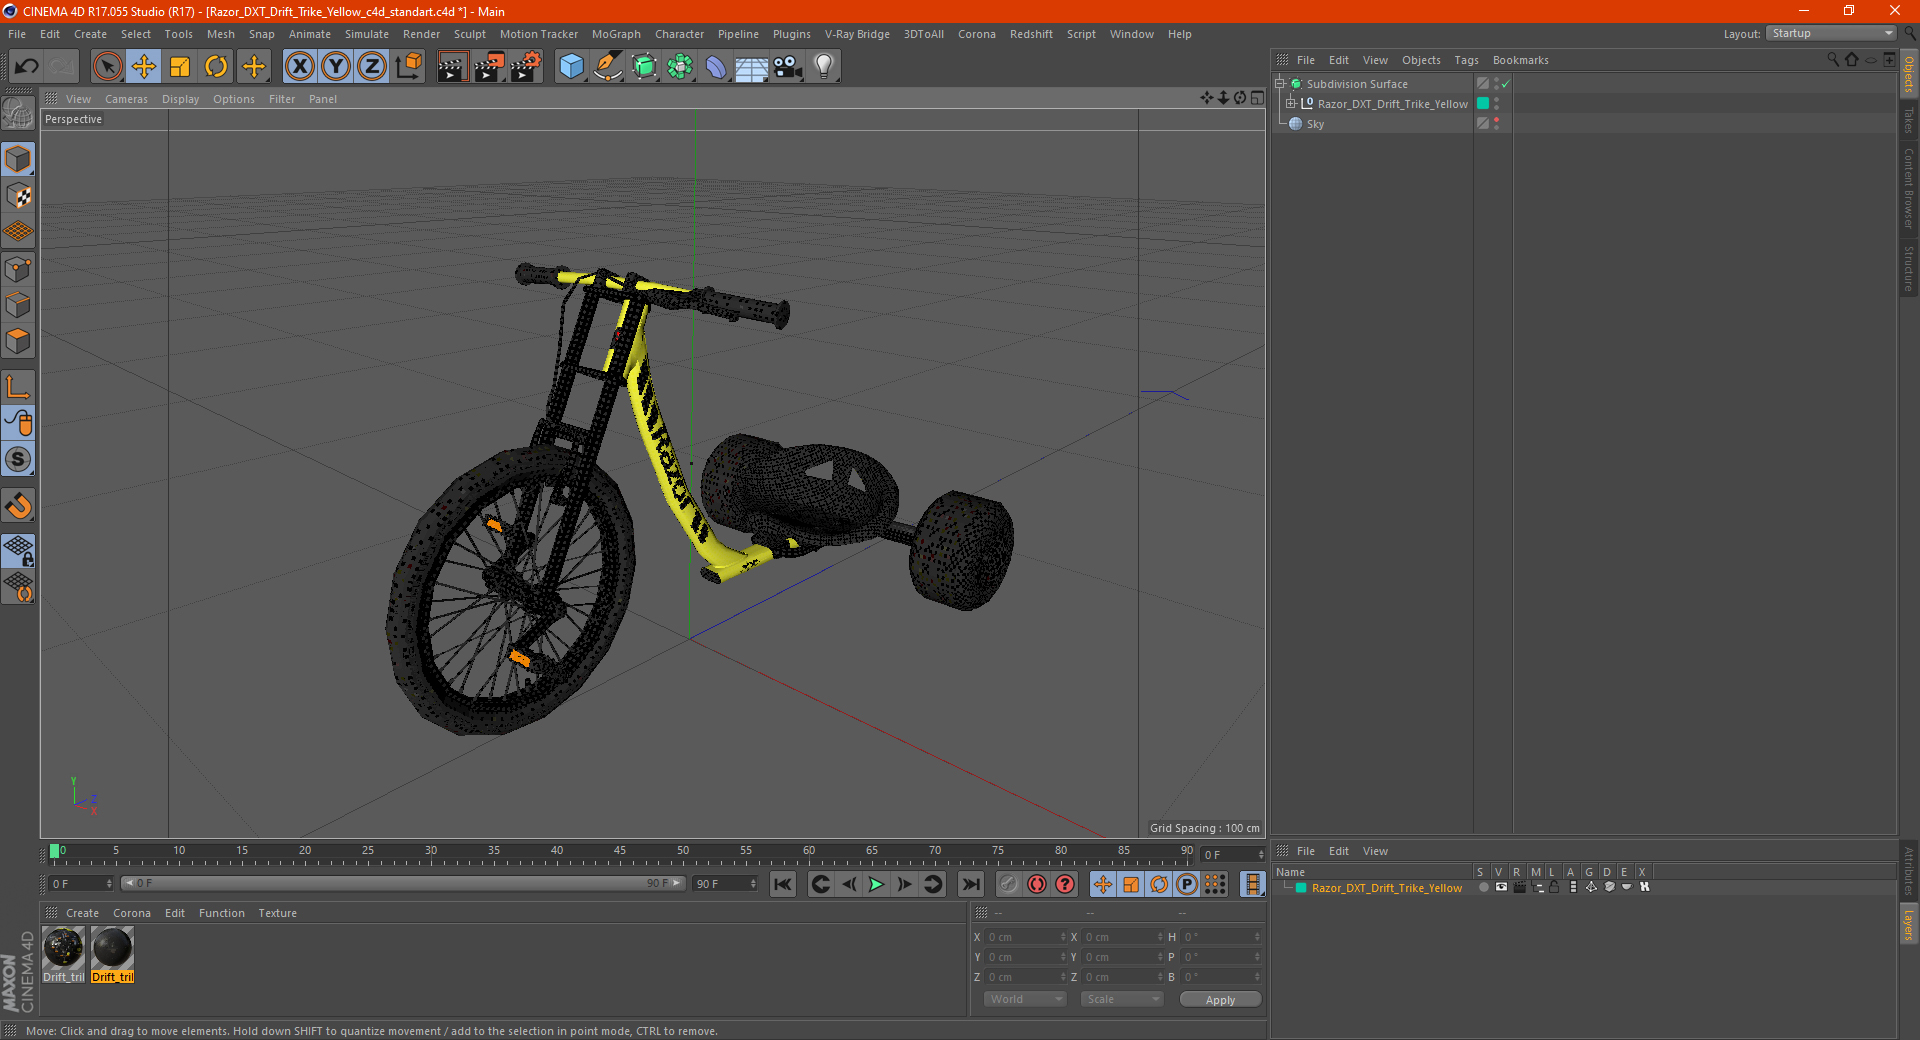1920x1040 pixels.
Task: Activate the Rotate tool in toolbar
Action: coord(216,67)
